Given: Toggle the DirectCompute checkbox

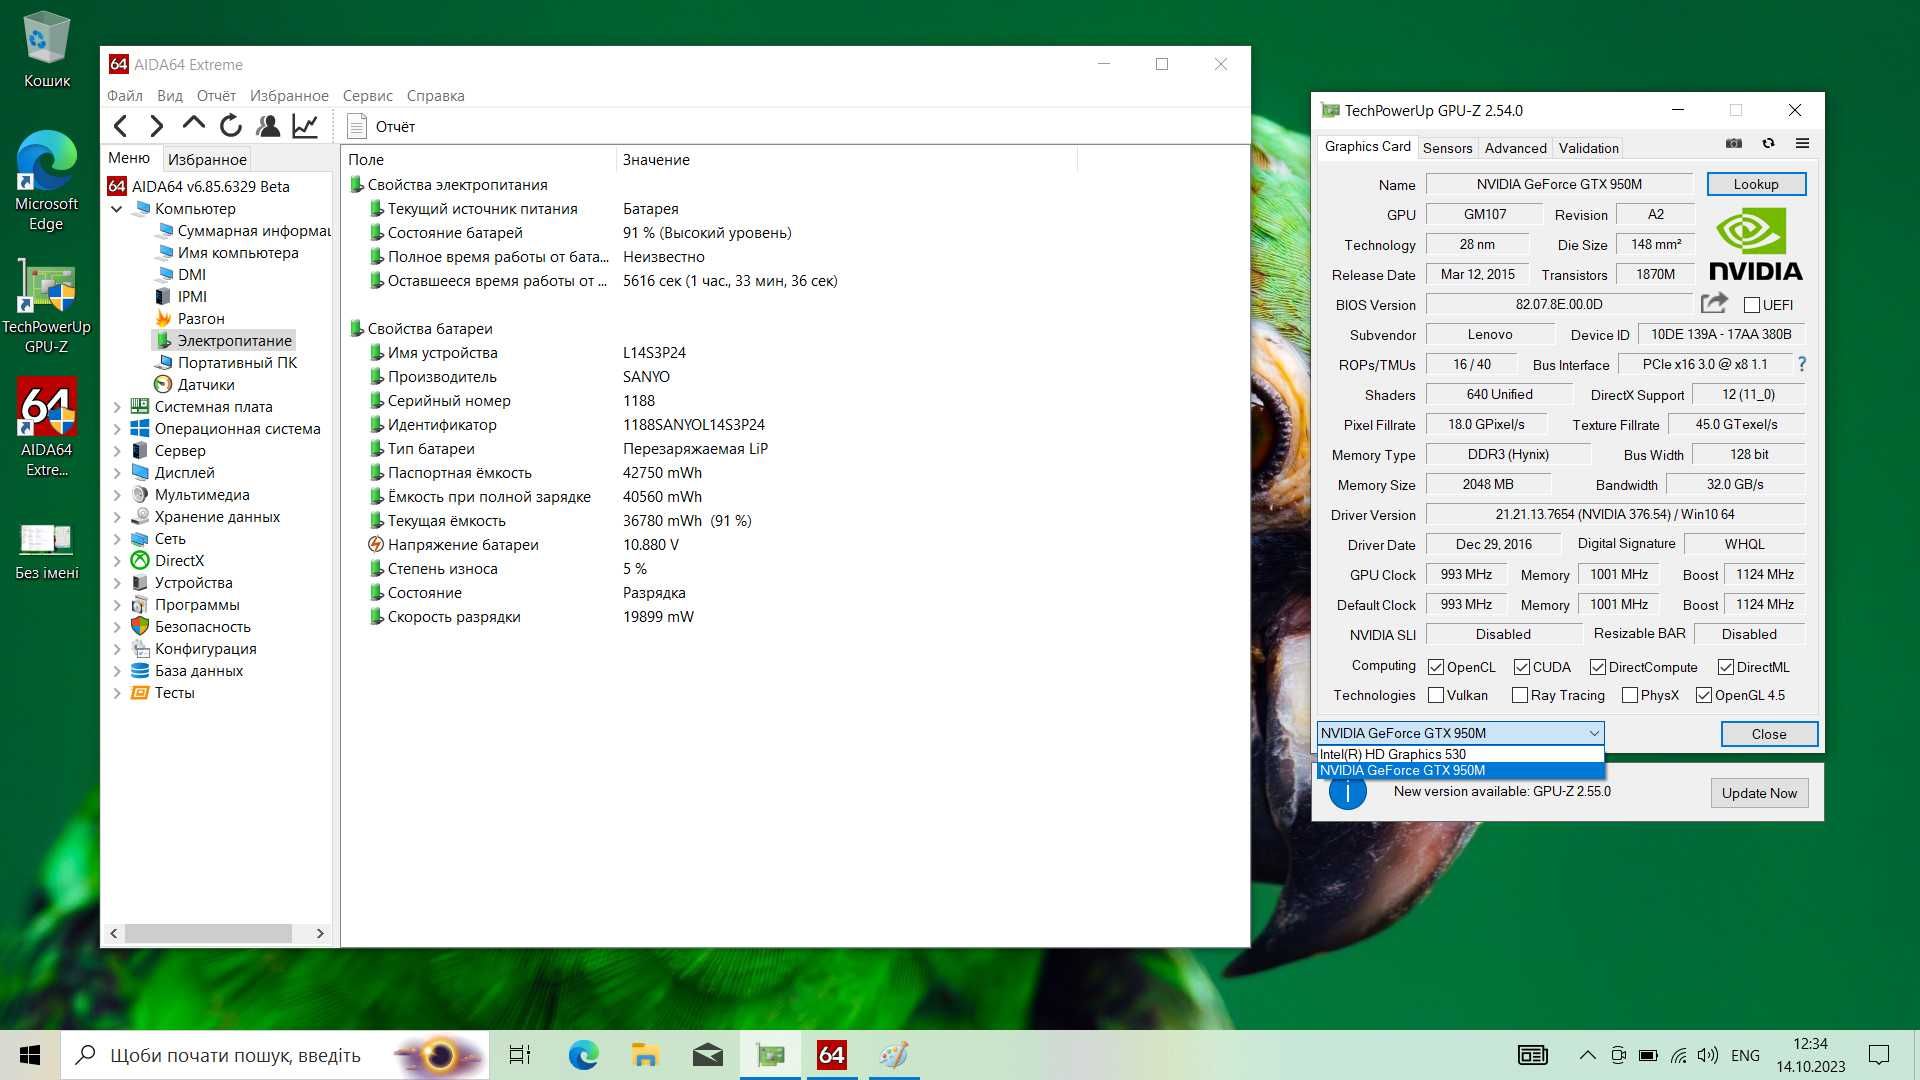Looking at the screenshot, I should pyautogui.click(x=1598, y=667).
